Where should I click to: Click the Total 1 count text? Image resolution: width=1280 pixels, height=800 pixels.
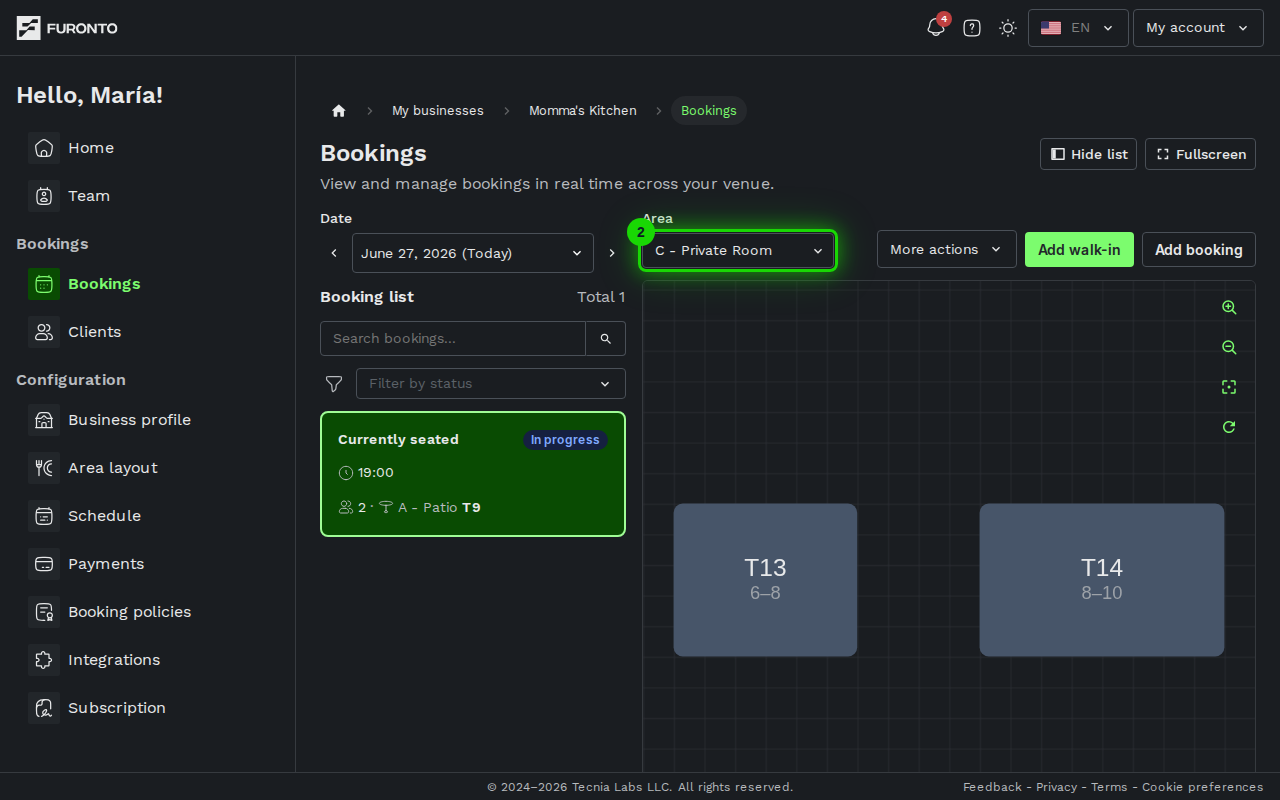click(601, 297)
